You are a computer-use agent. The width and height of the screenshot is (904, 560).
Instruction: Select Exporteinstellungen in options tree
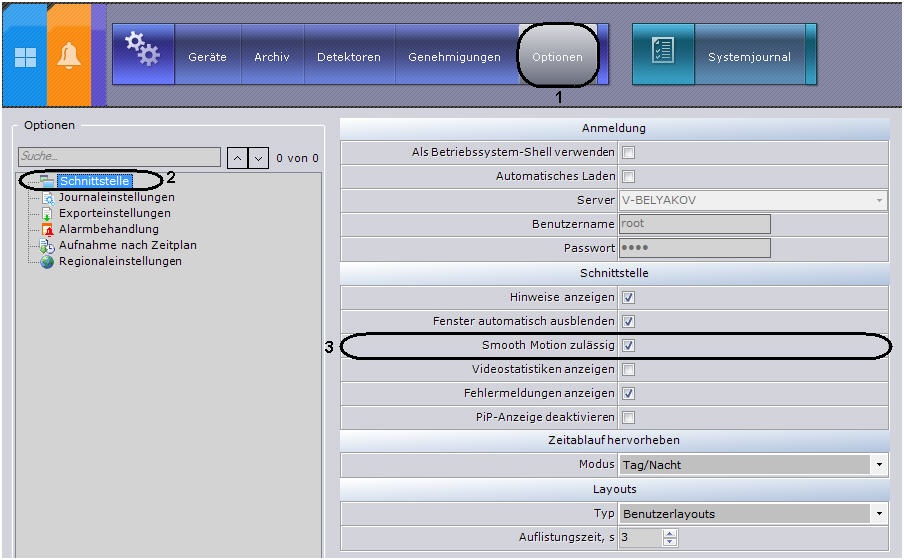[x=115, y=213]
